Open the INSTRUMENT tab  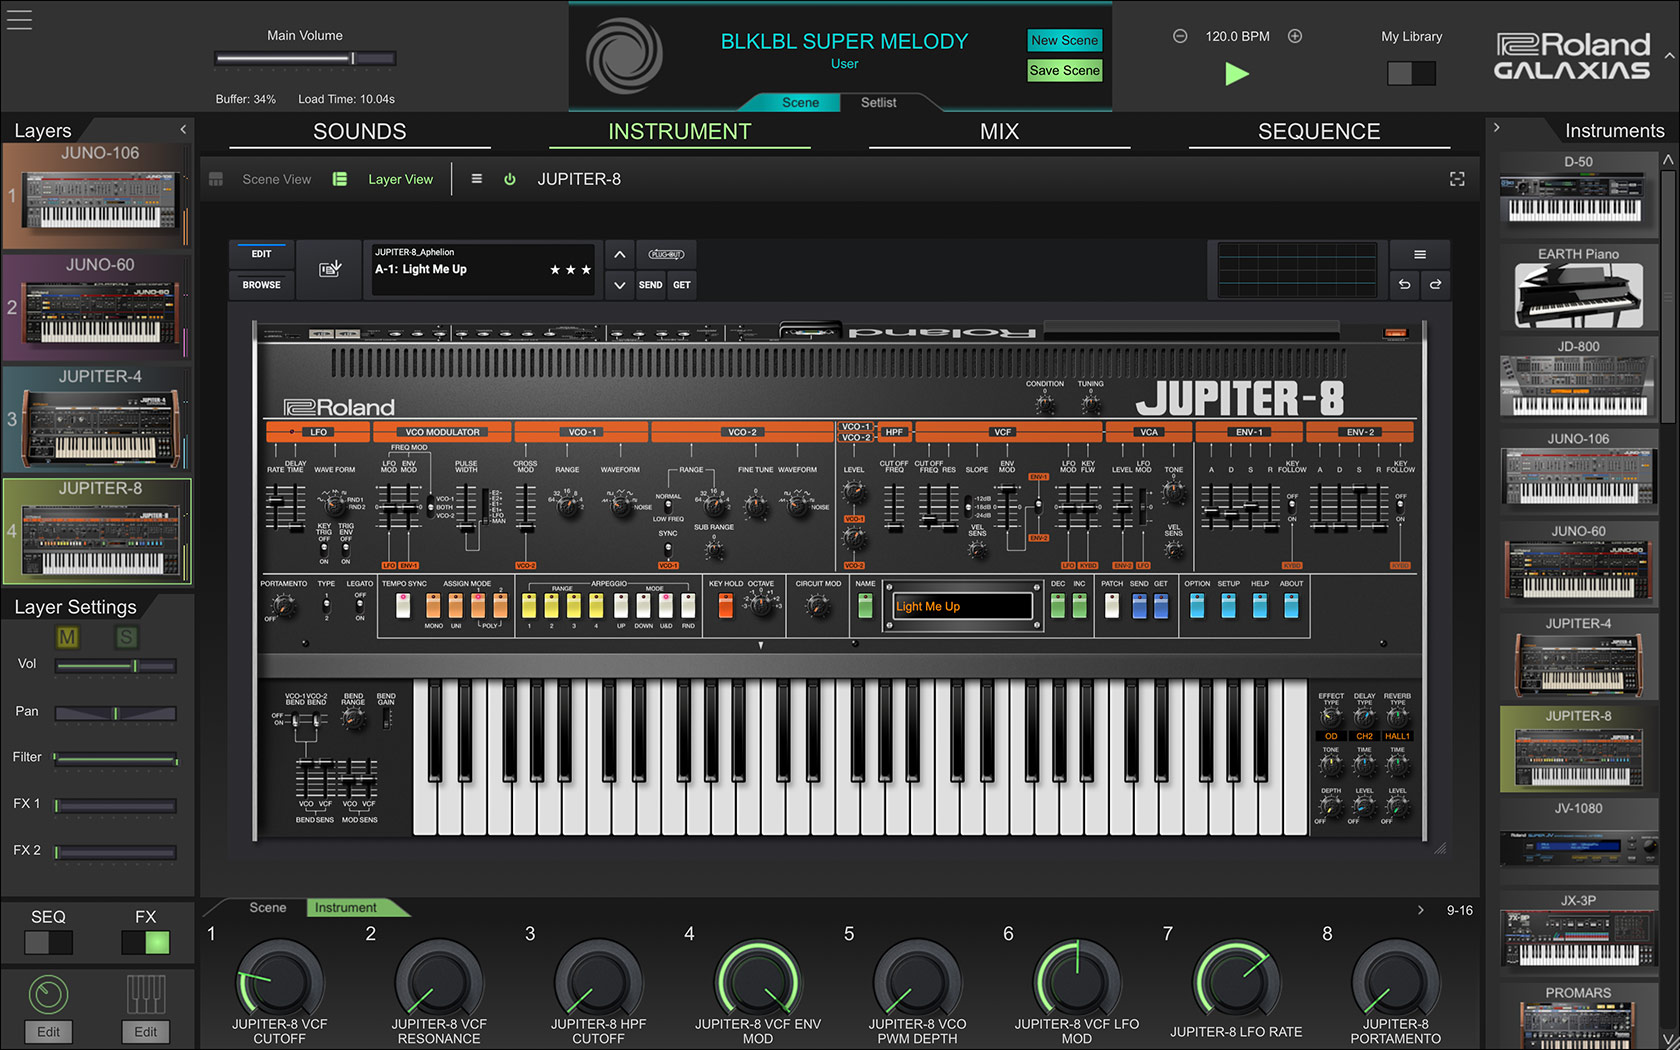coord(680,132)
